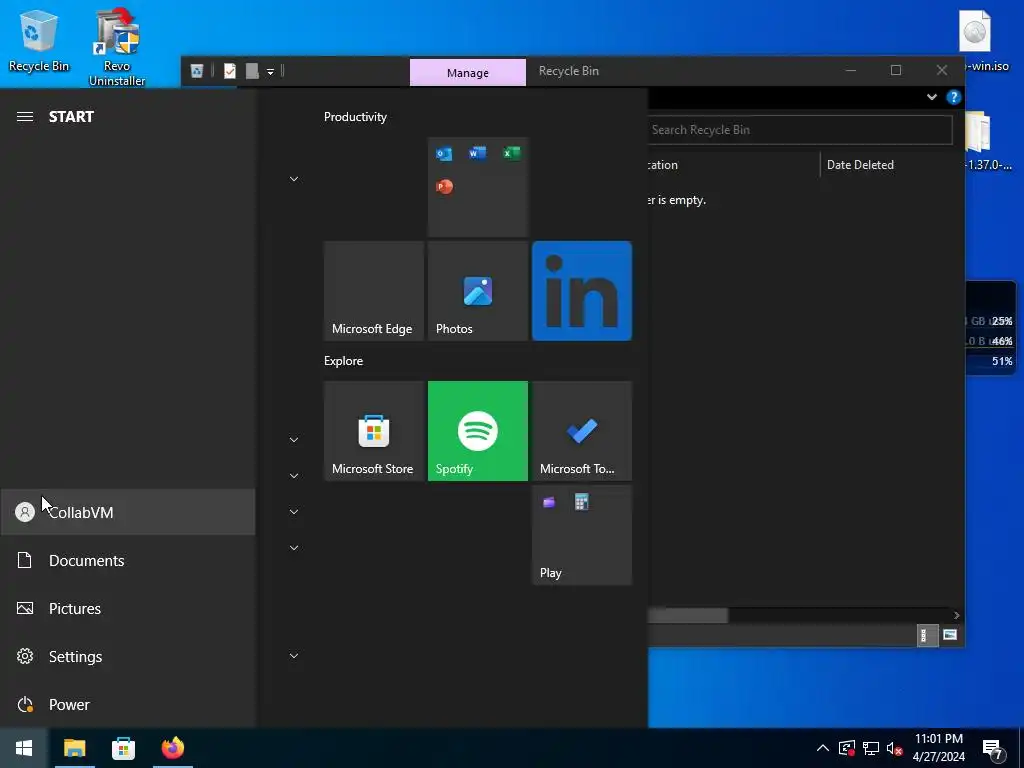The width and height of the screenshot is (1024, 768).
Task: Expand the ribbon with the chevron near Help
Action: [932, 97]
